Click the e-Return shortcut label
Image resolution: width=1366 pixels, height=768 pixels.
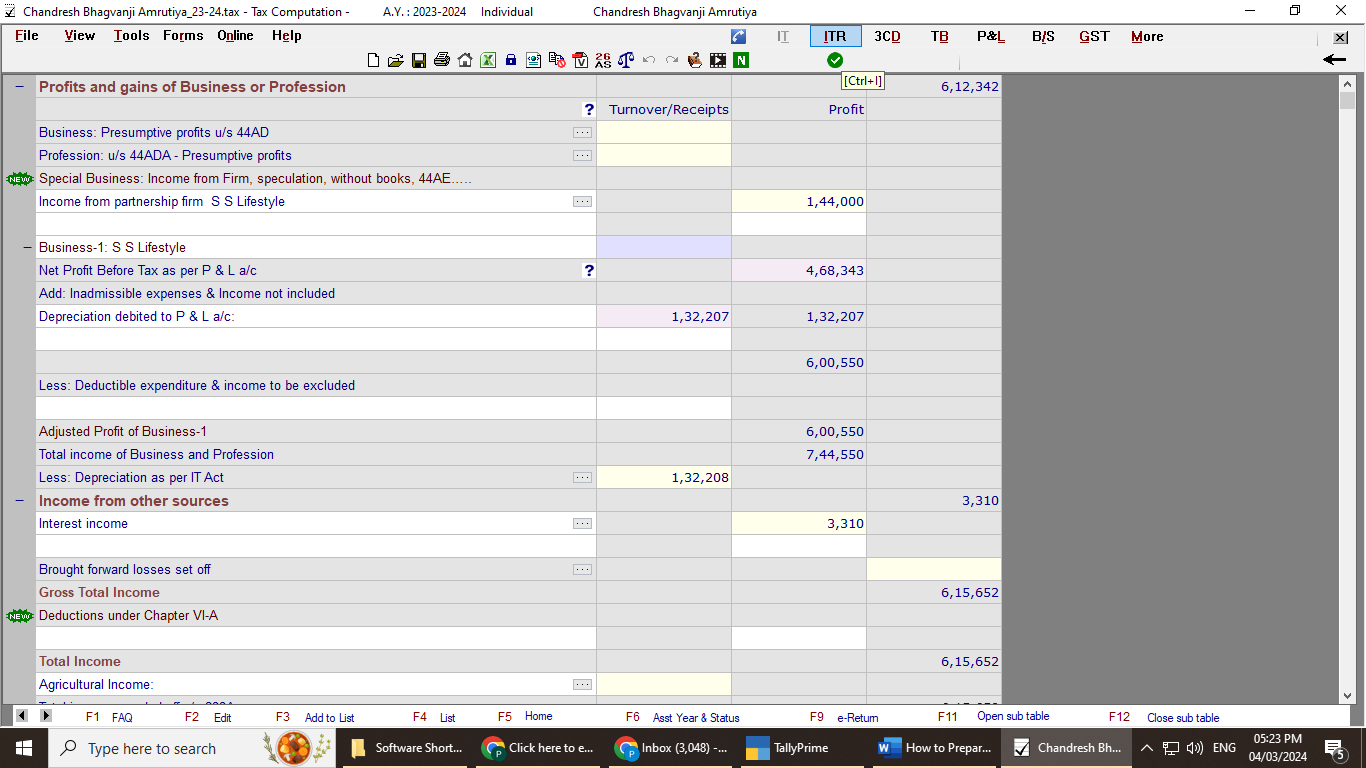click(x=857, y=717)
